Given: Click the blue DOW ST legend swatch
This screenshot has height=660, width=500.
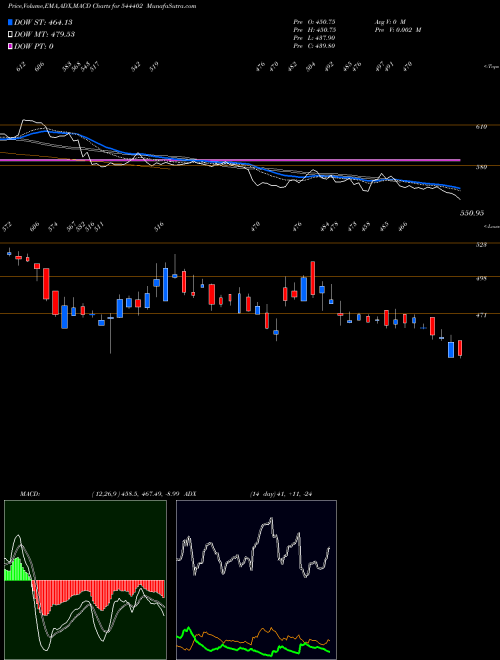Looking at the screenshot, I should 11,22.
